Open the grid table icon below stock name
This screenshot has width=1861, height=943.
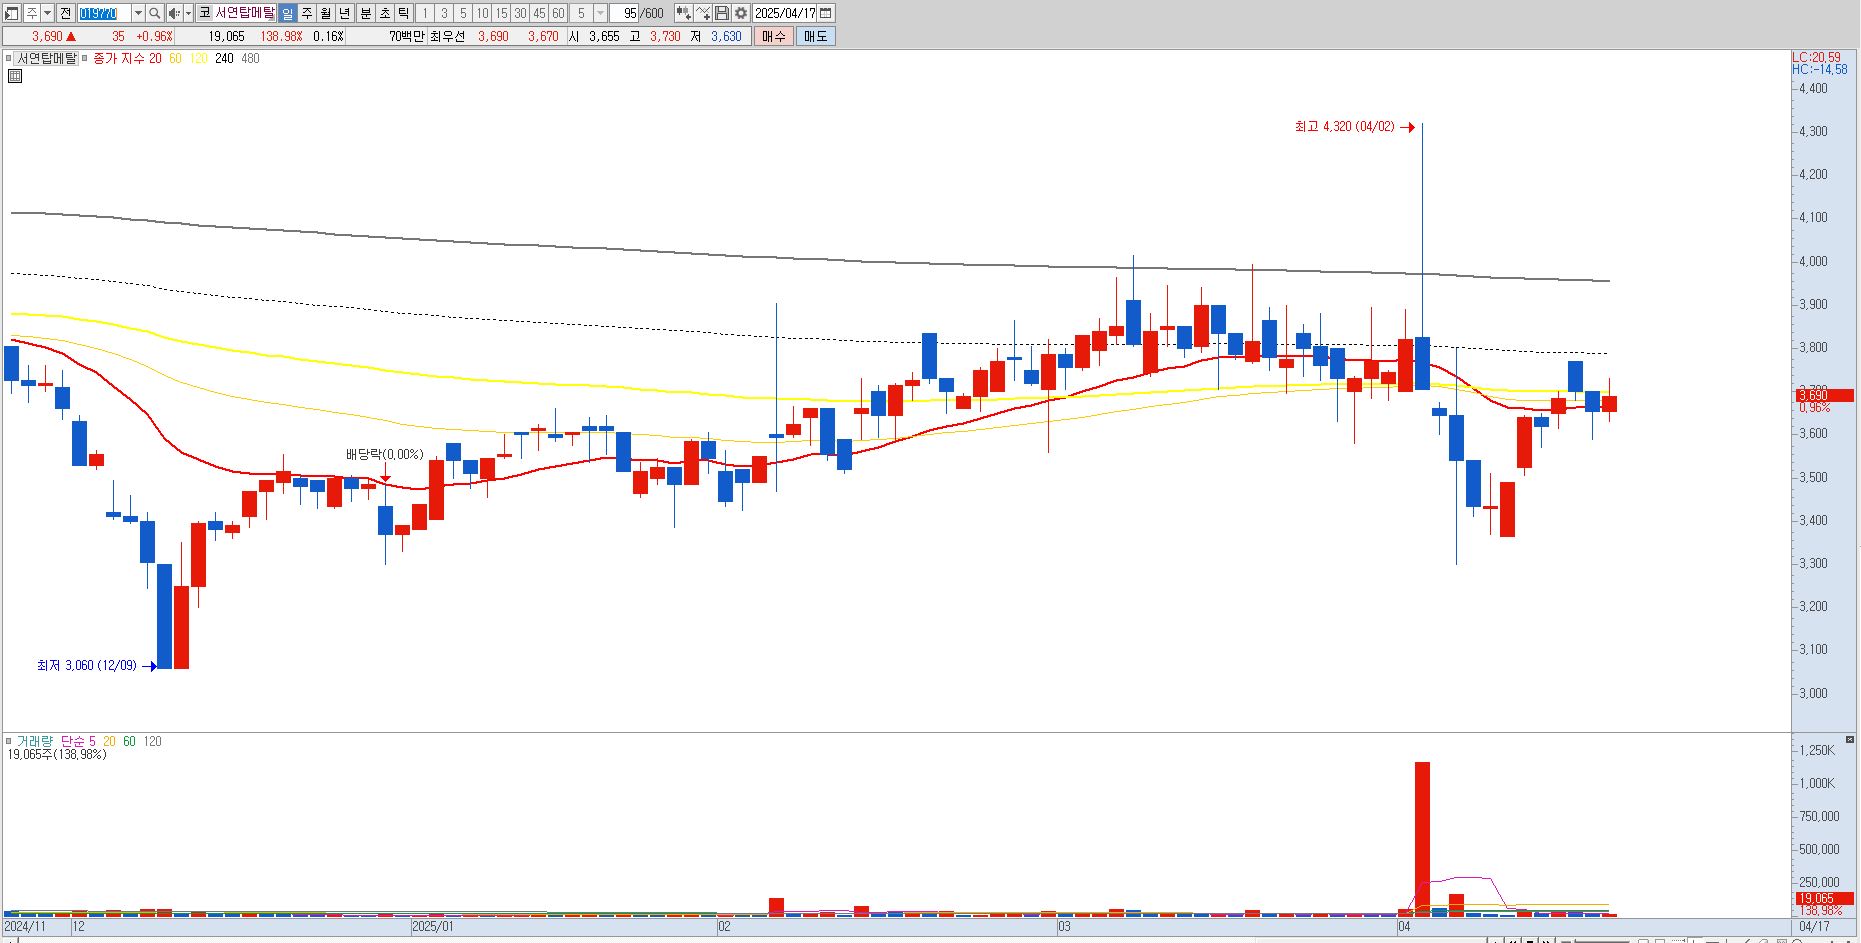[x=15, y=76]
